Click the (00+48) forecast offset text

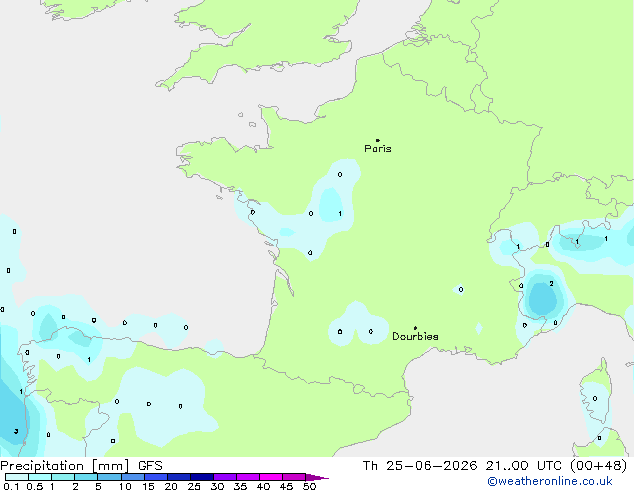pos(599,466)
